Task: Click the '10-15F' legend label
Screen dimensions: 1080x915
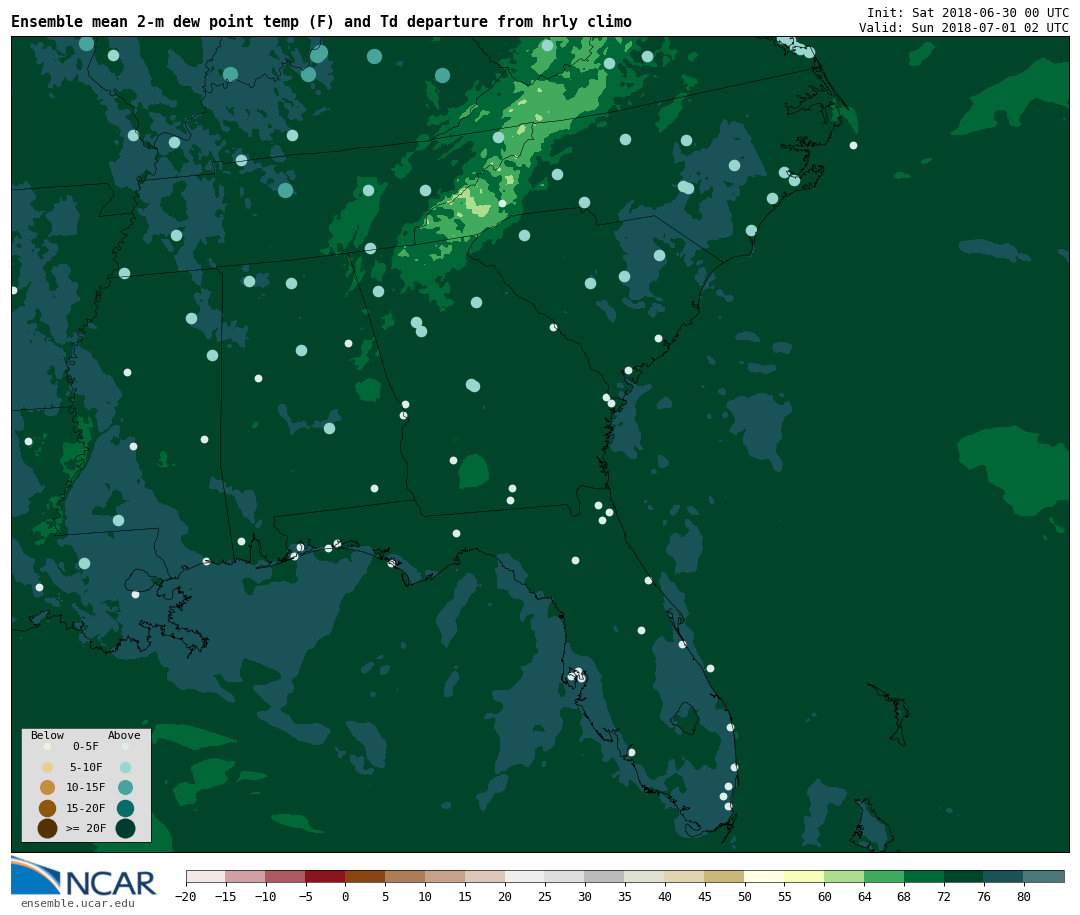Action: point(86,788)
